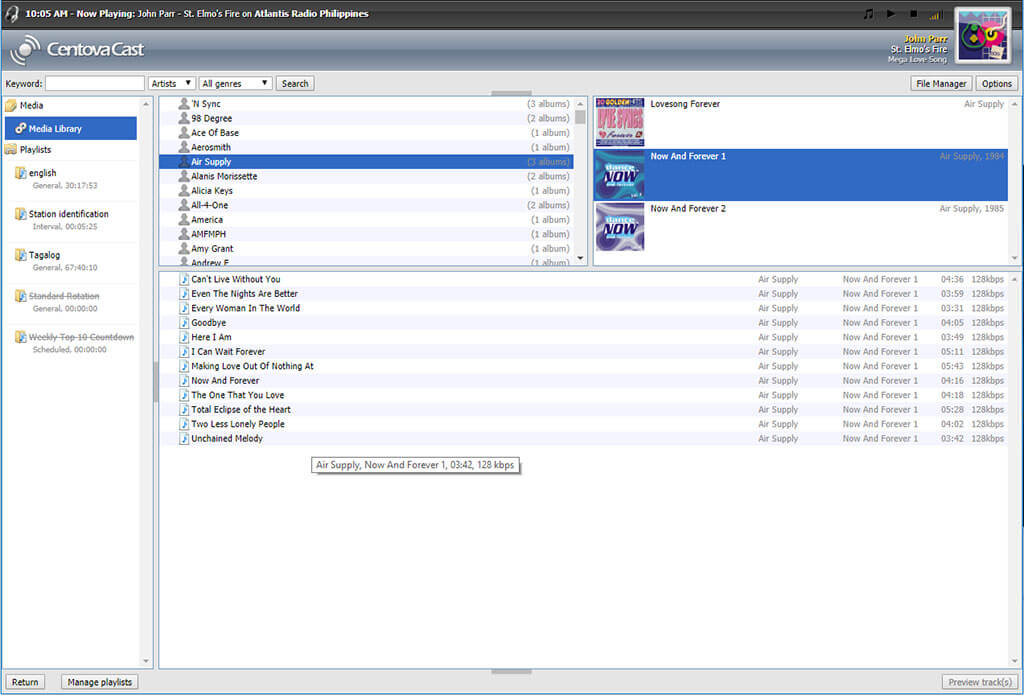The height and width of the screenshot is (695, 1024).
Task: Select track Here I Am
Action: click(x=583, y=337)
